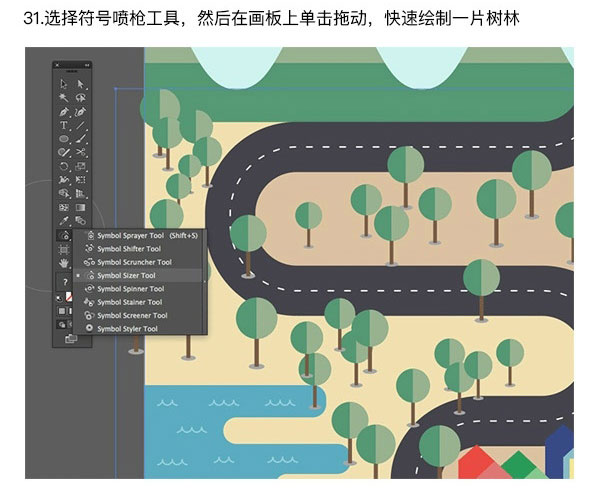The image size is (600, 488).
Task: Collapse Tools panel with double arrows
Action: click(x=87, y=65)
